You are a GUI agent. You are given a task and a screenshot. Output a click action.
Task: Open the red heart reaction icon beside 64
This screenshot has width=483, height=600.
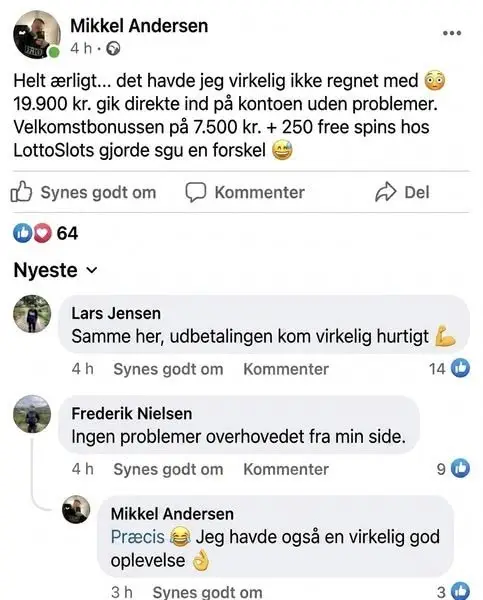pyautogui.click(x=42, y=233)
